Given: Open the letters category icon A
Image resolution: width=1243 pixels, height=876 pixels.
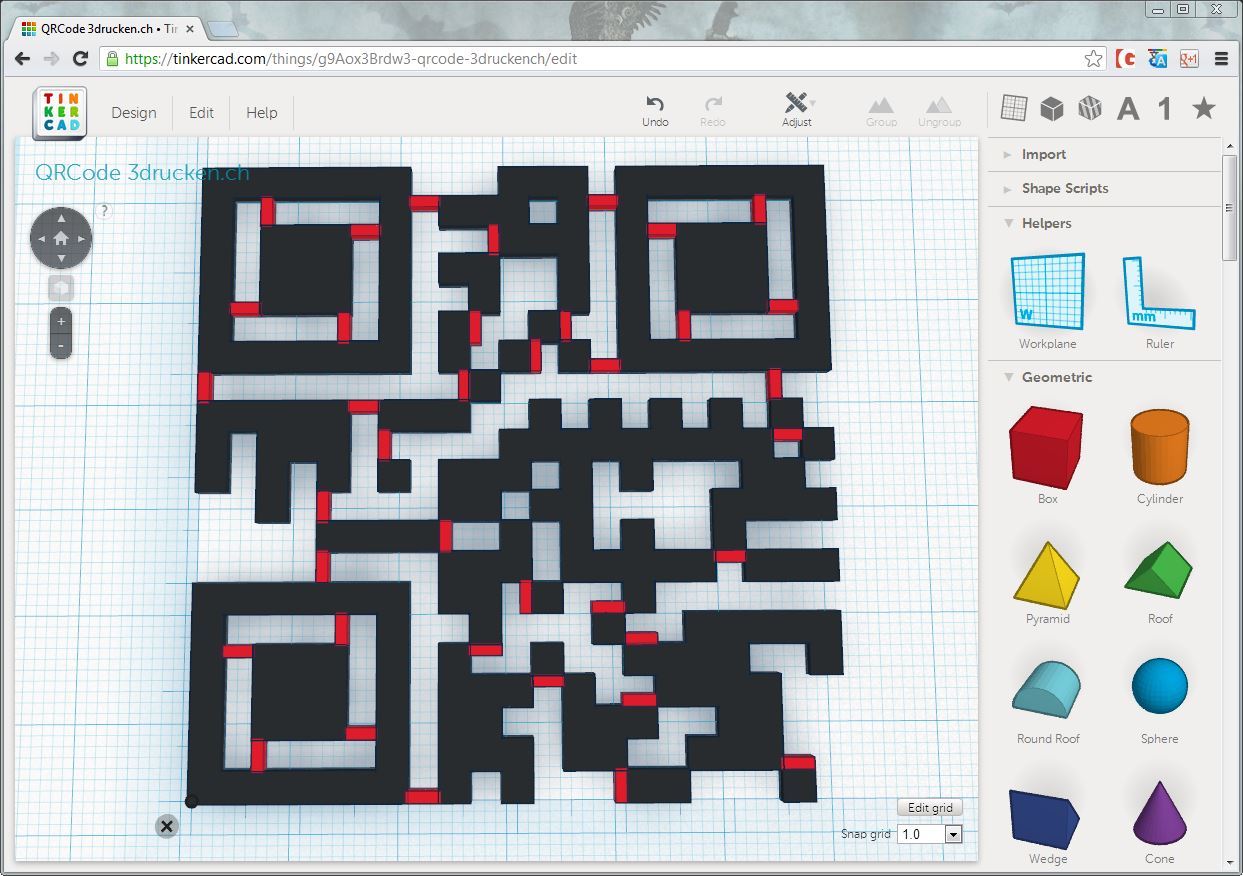Looking at the screenshot, I should click(x=1128, y=108).
